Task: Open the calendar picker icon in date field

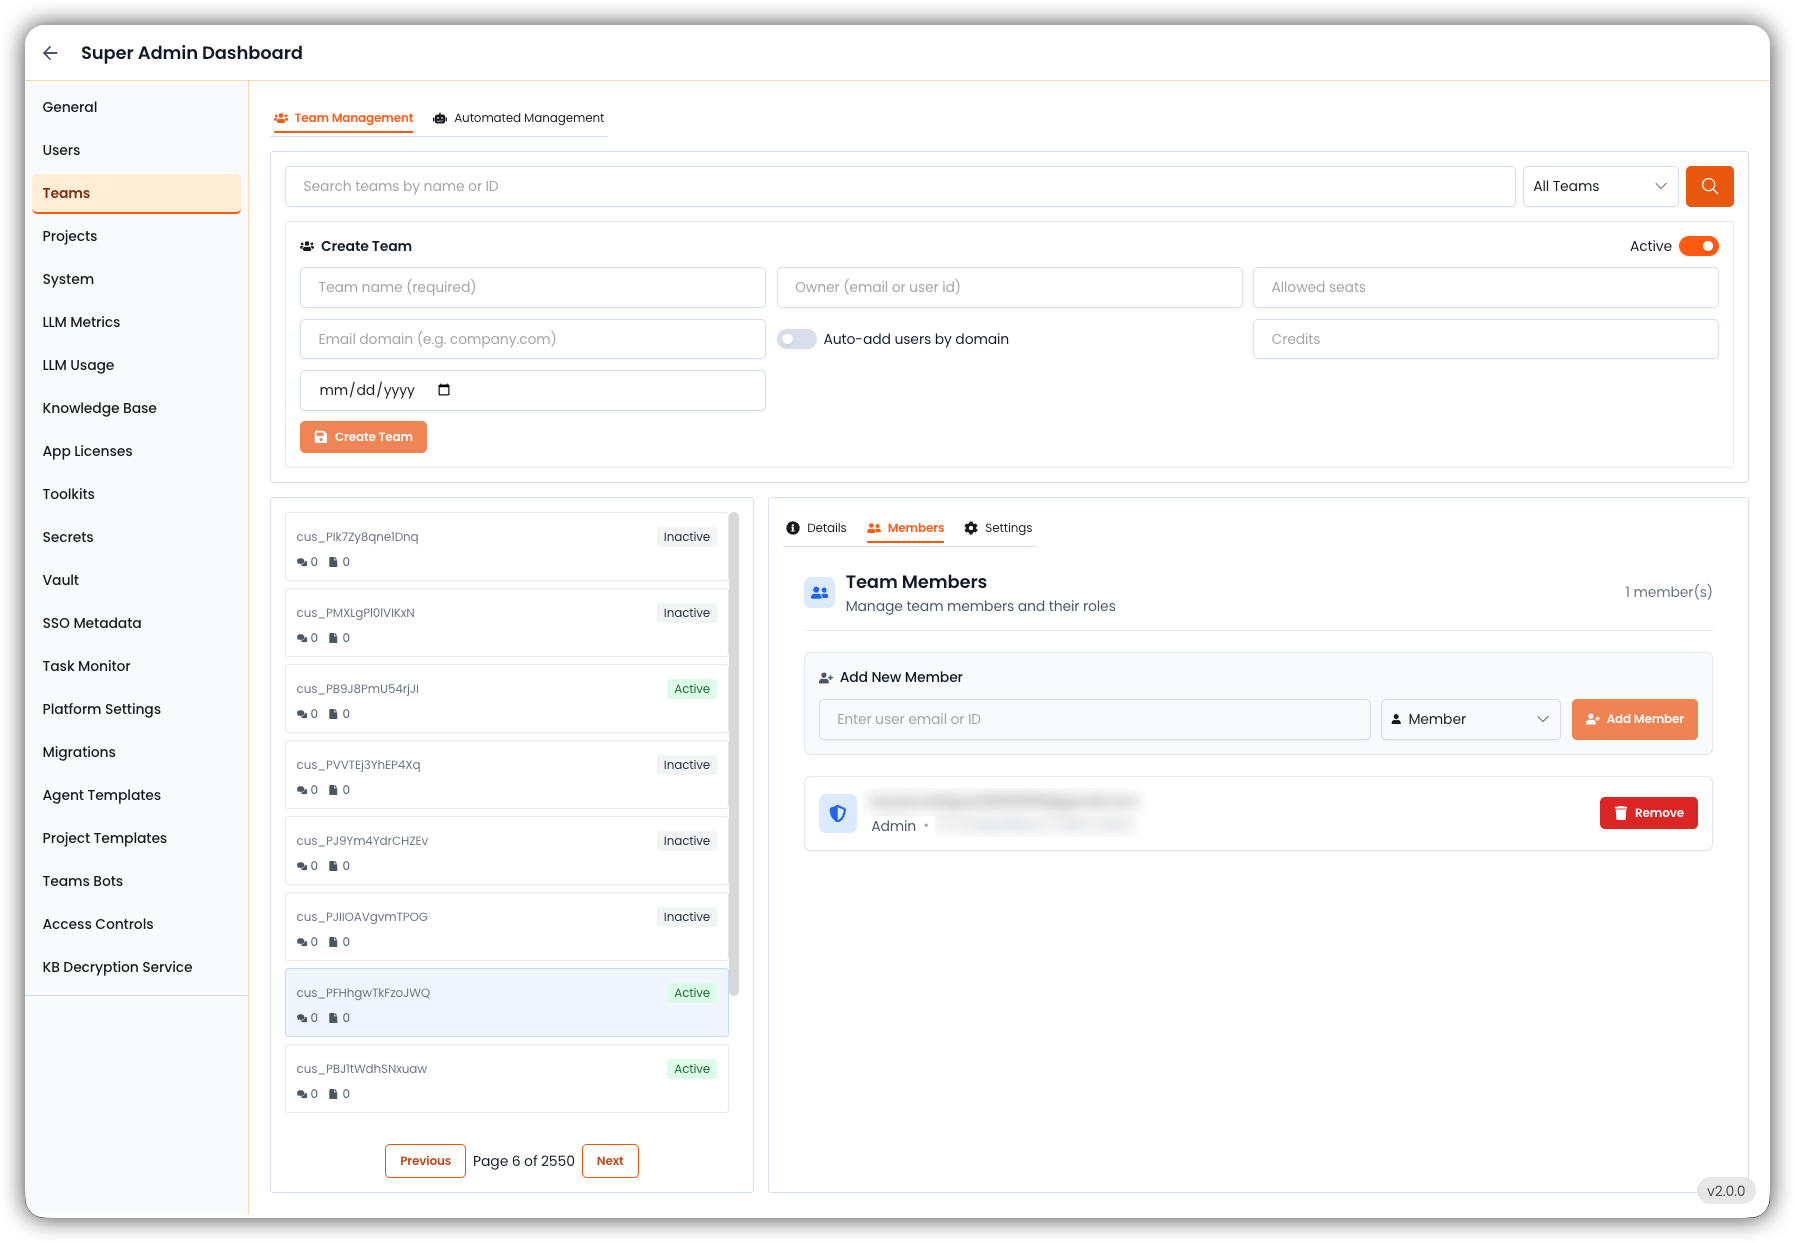Action: tap(444, 390)
